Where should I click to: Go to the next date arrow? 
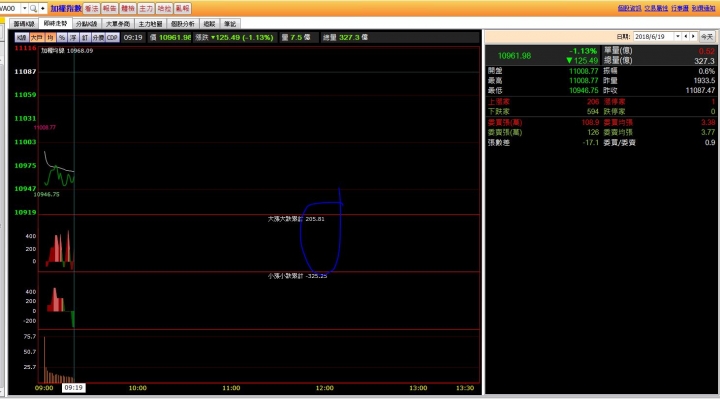pyautogui.click(x=693, y=37)
